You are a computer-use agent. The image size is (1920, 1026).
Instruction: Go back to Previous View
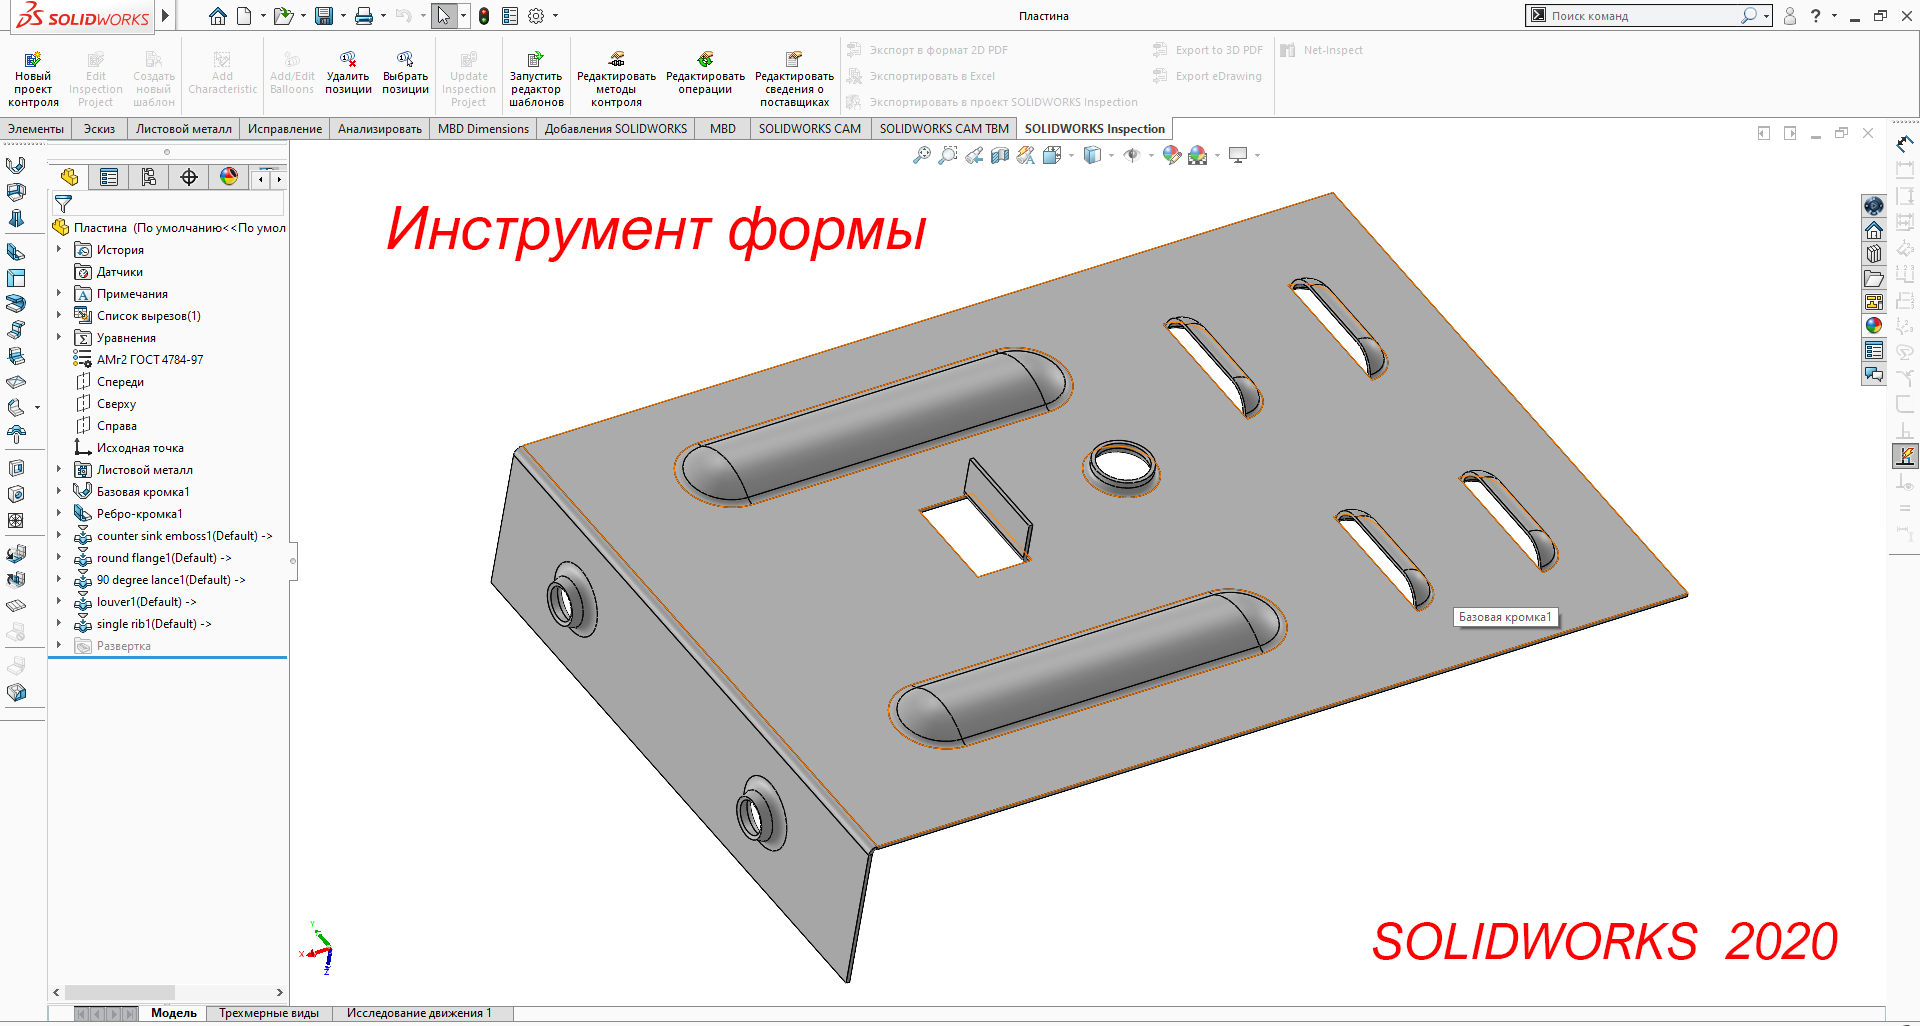pyautogui.click(x=973, y=155)
